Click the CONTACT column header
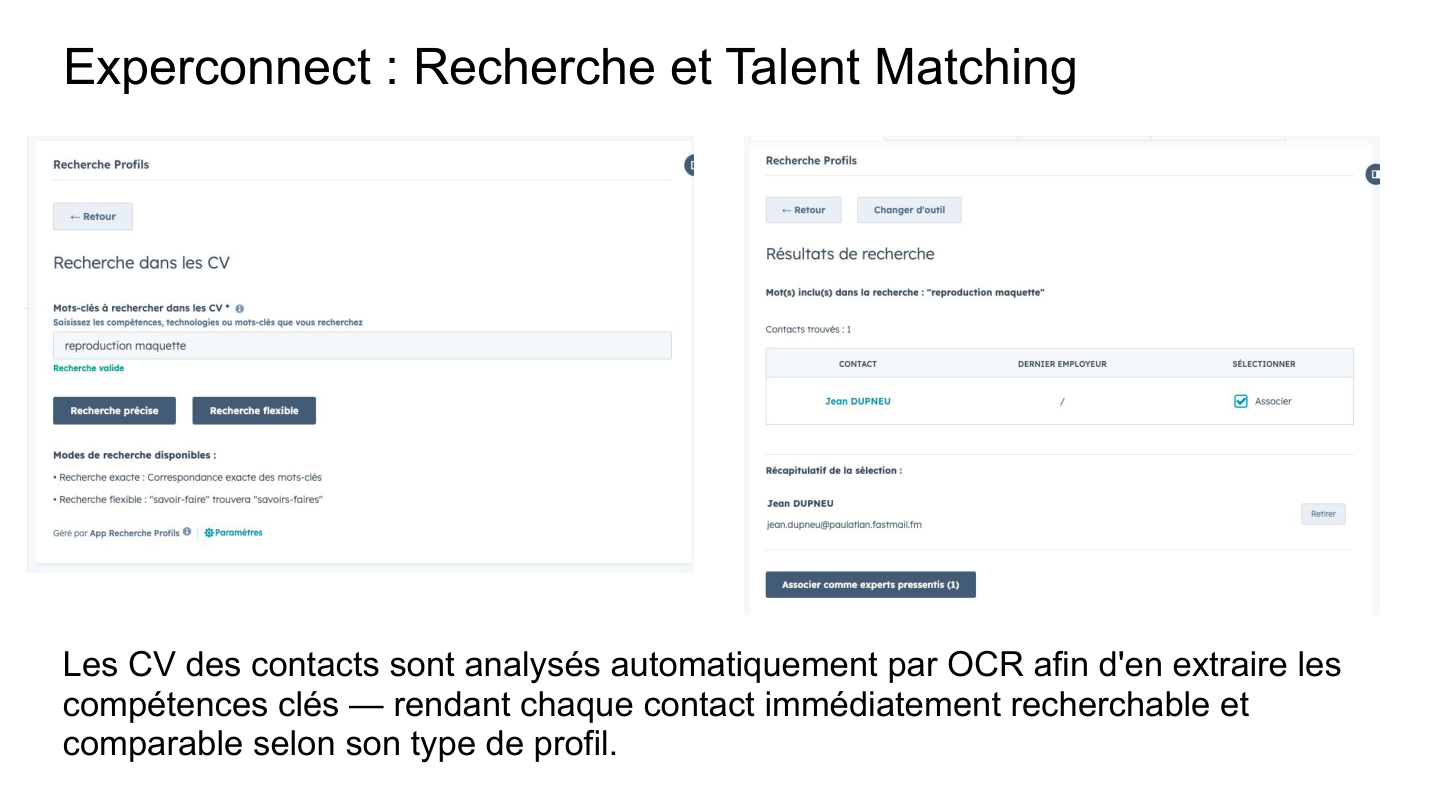 tap(857, 364)
